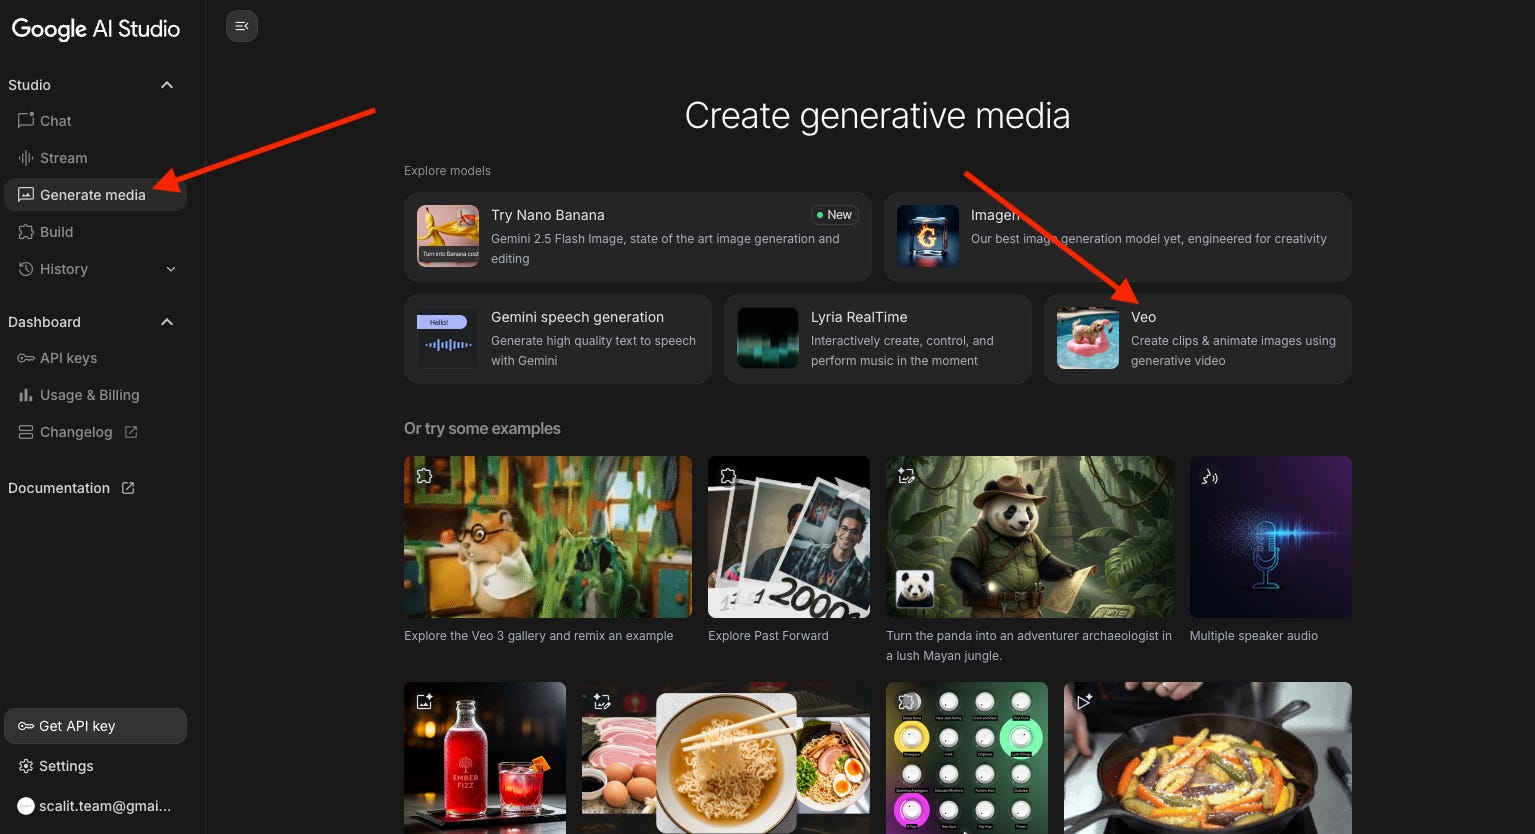Click the account avatar icon

(x=26, y=806)
